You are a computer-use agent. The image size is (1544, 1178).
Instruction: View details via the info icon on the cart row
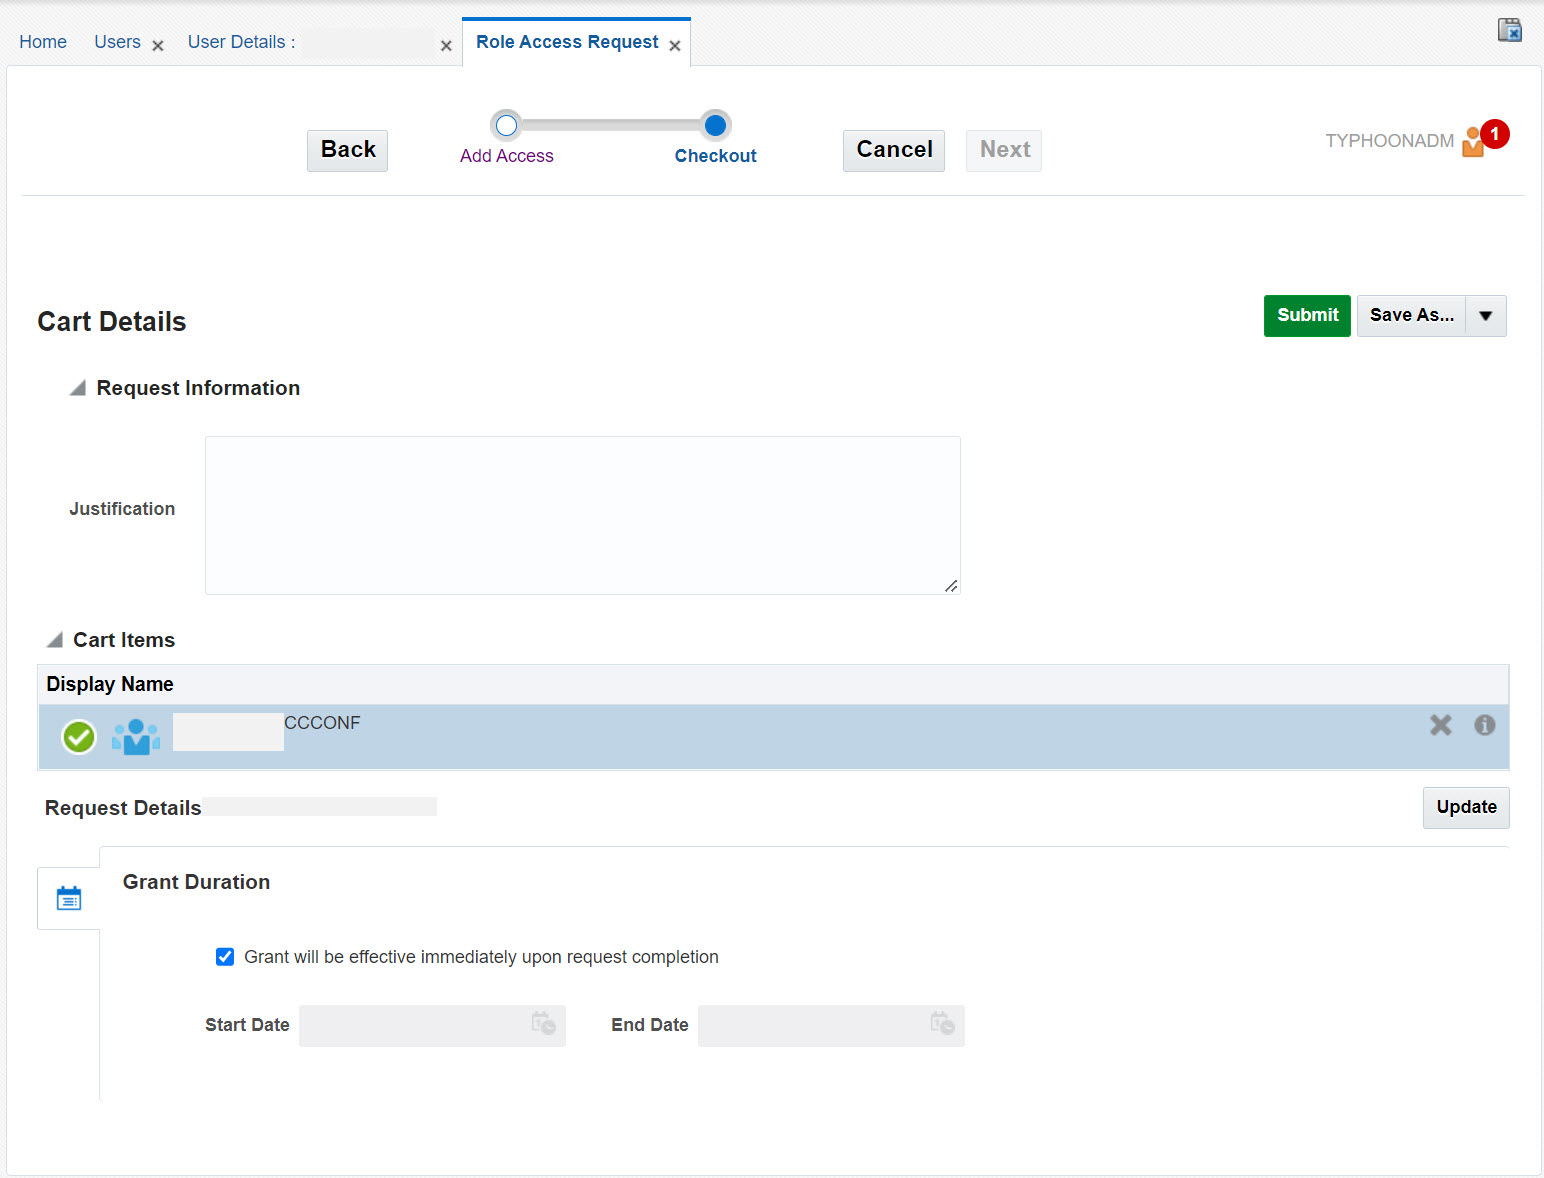(x=1484, y=726)
